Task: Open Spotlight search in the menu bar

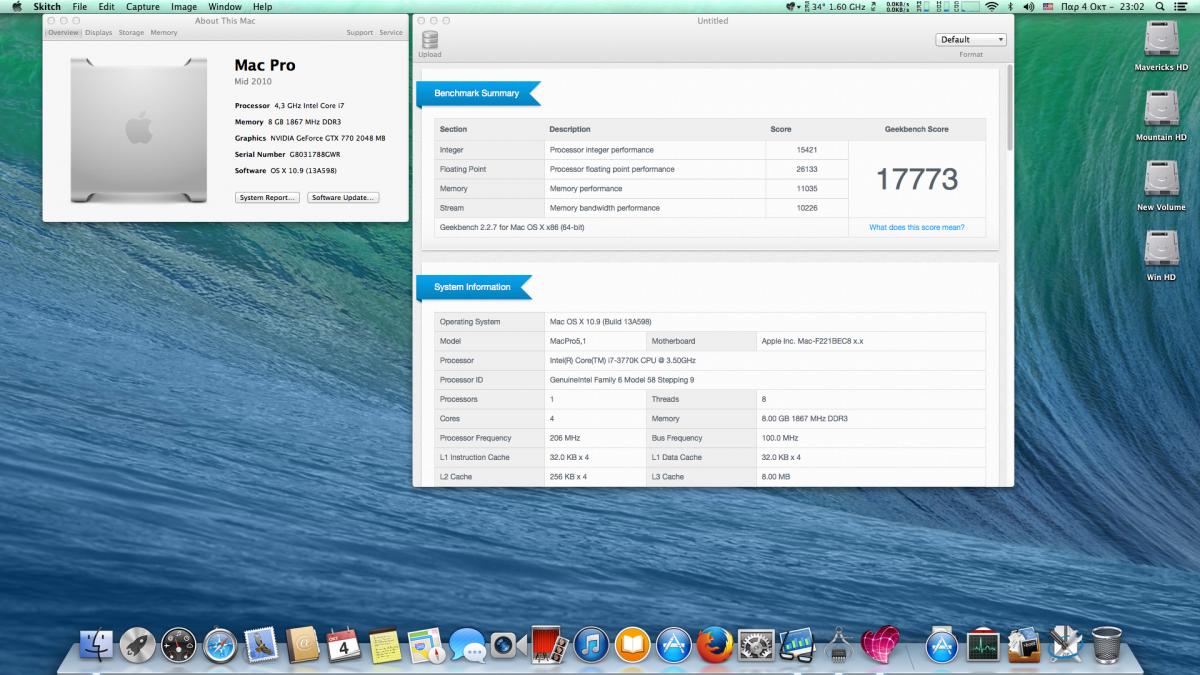Action: [1161, 7]
